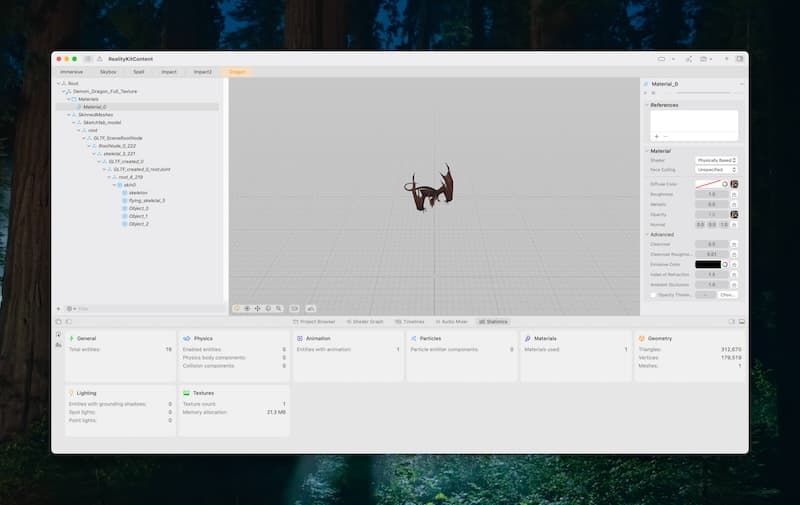Select the move tool in viewport toolbar

click(258, 308)
